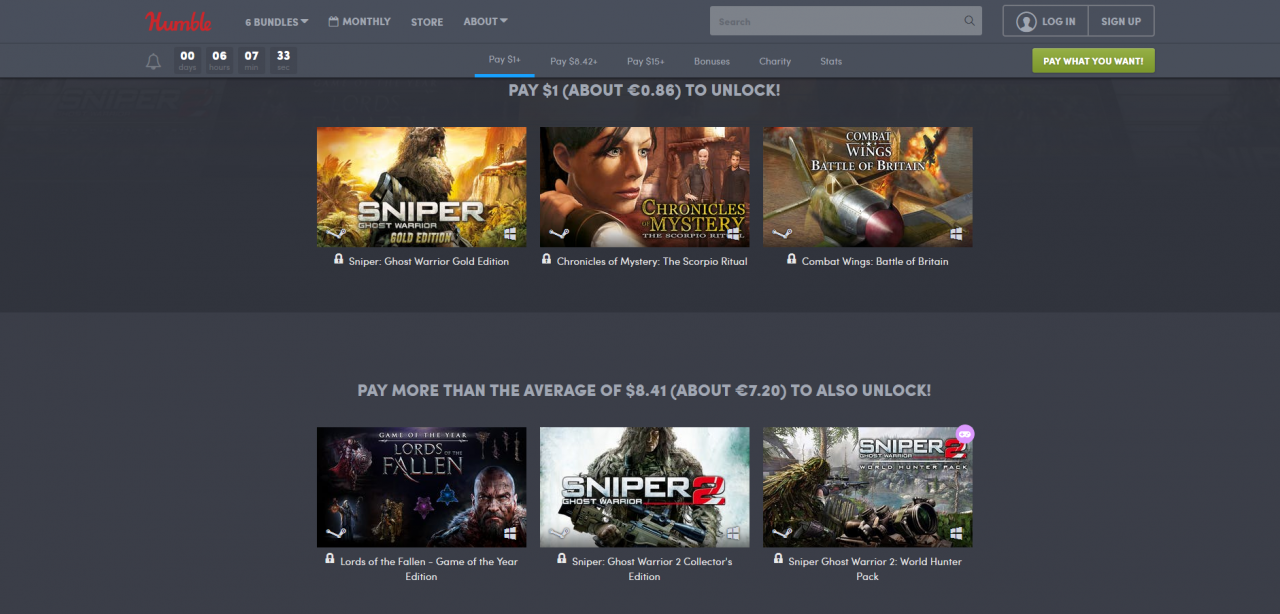Open Lords of the Fallen thumbnail
Viewport: 1280px width, 614px height.
coord(422,487)
